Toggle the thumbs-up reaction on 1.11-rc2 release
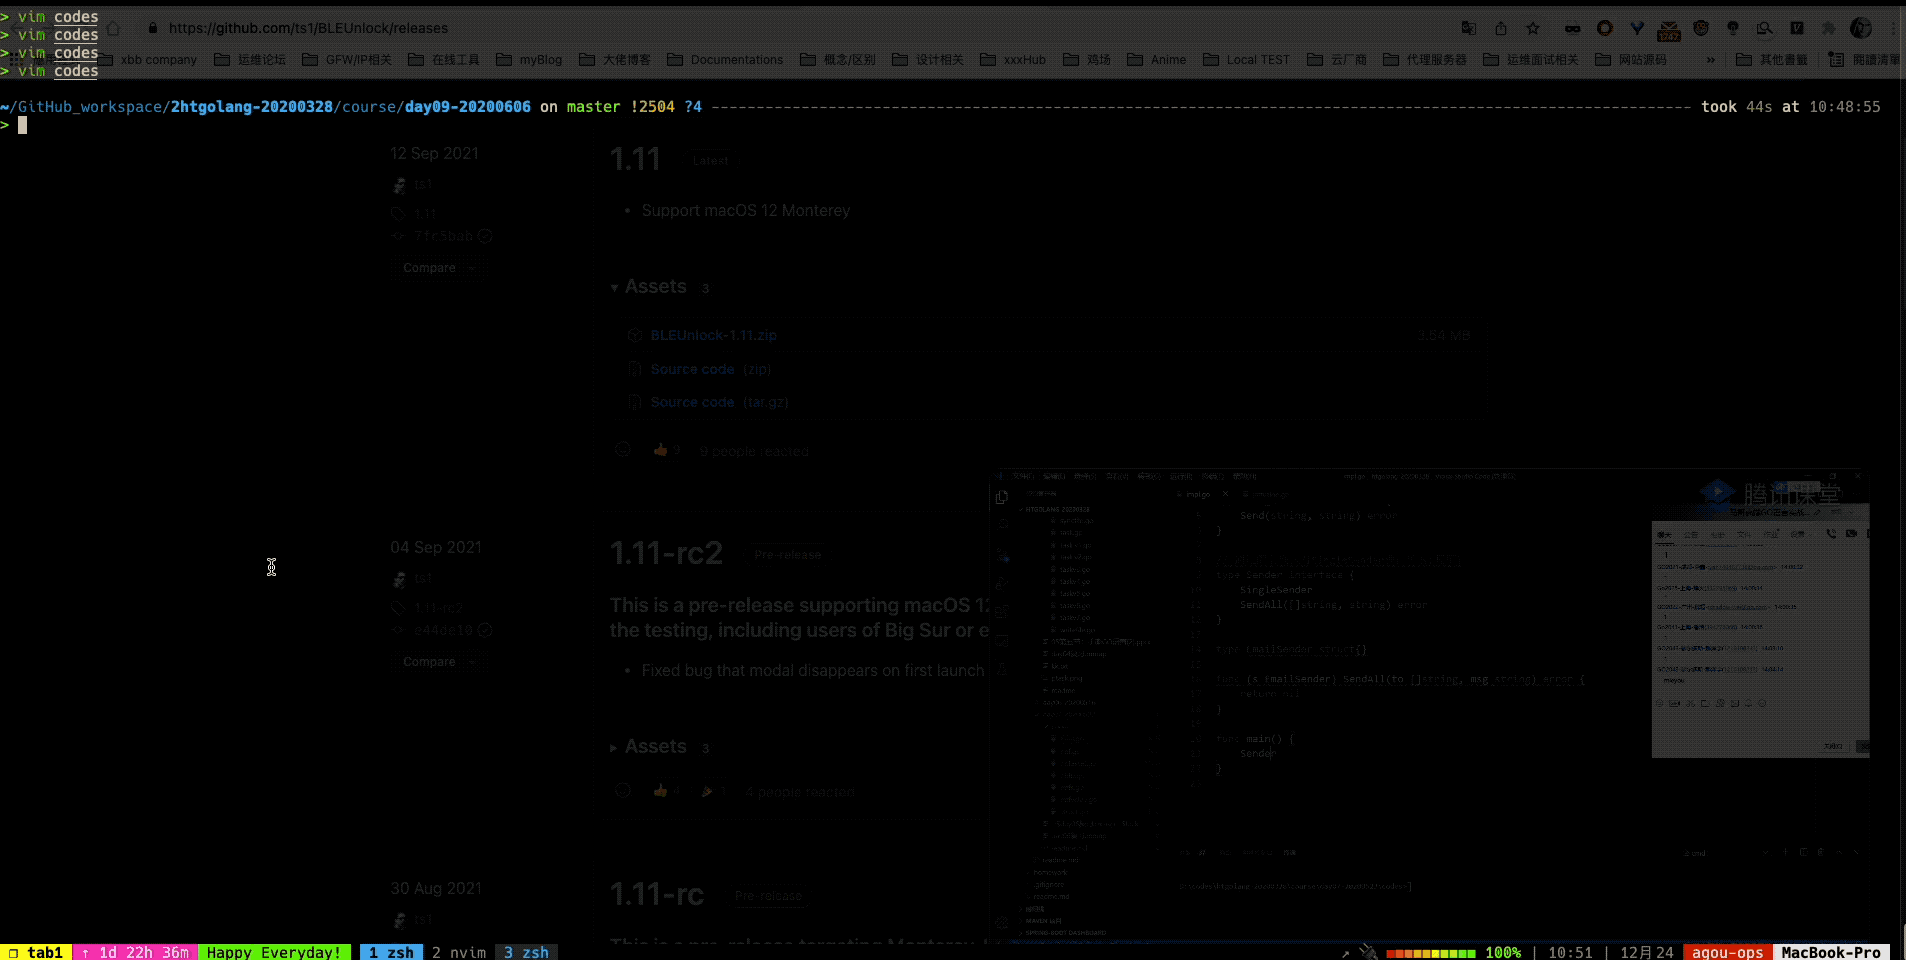Image resolution: width=1906 pixels, height=960 pixels. click(x=666, y=791)
